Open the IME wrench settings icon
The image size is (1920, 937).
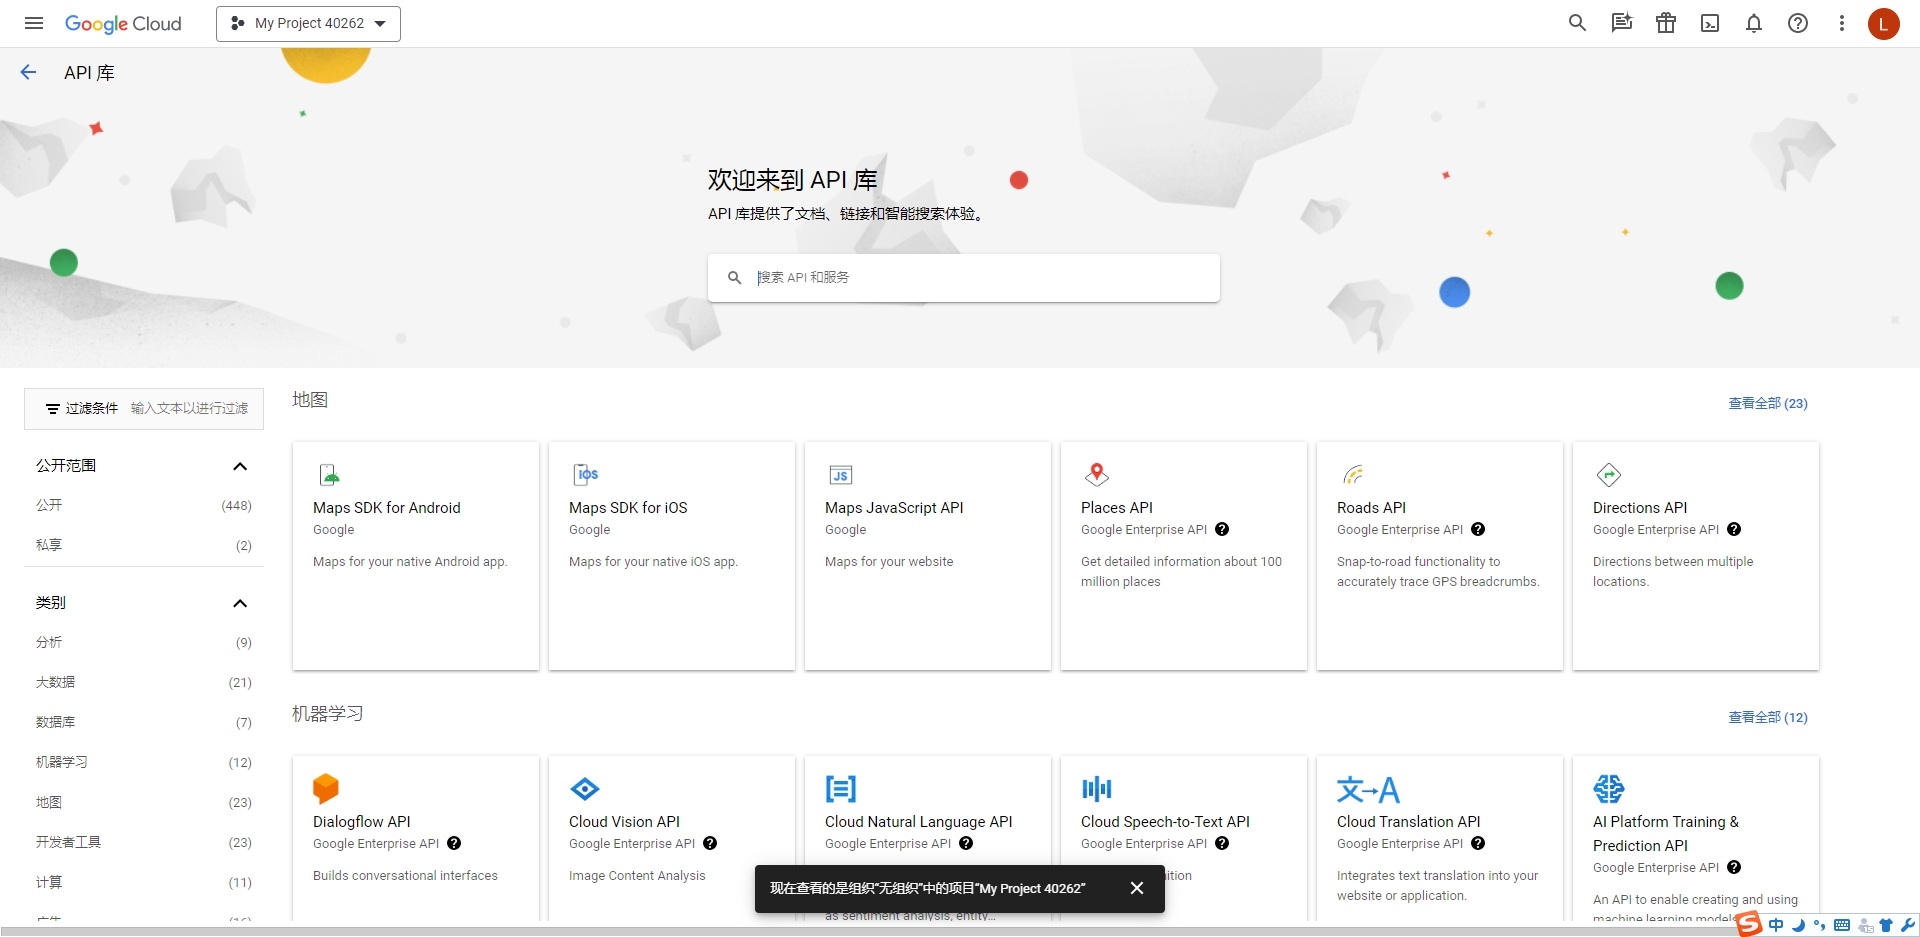point(1908,925)
